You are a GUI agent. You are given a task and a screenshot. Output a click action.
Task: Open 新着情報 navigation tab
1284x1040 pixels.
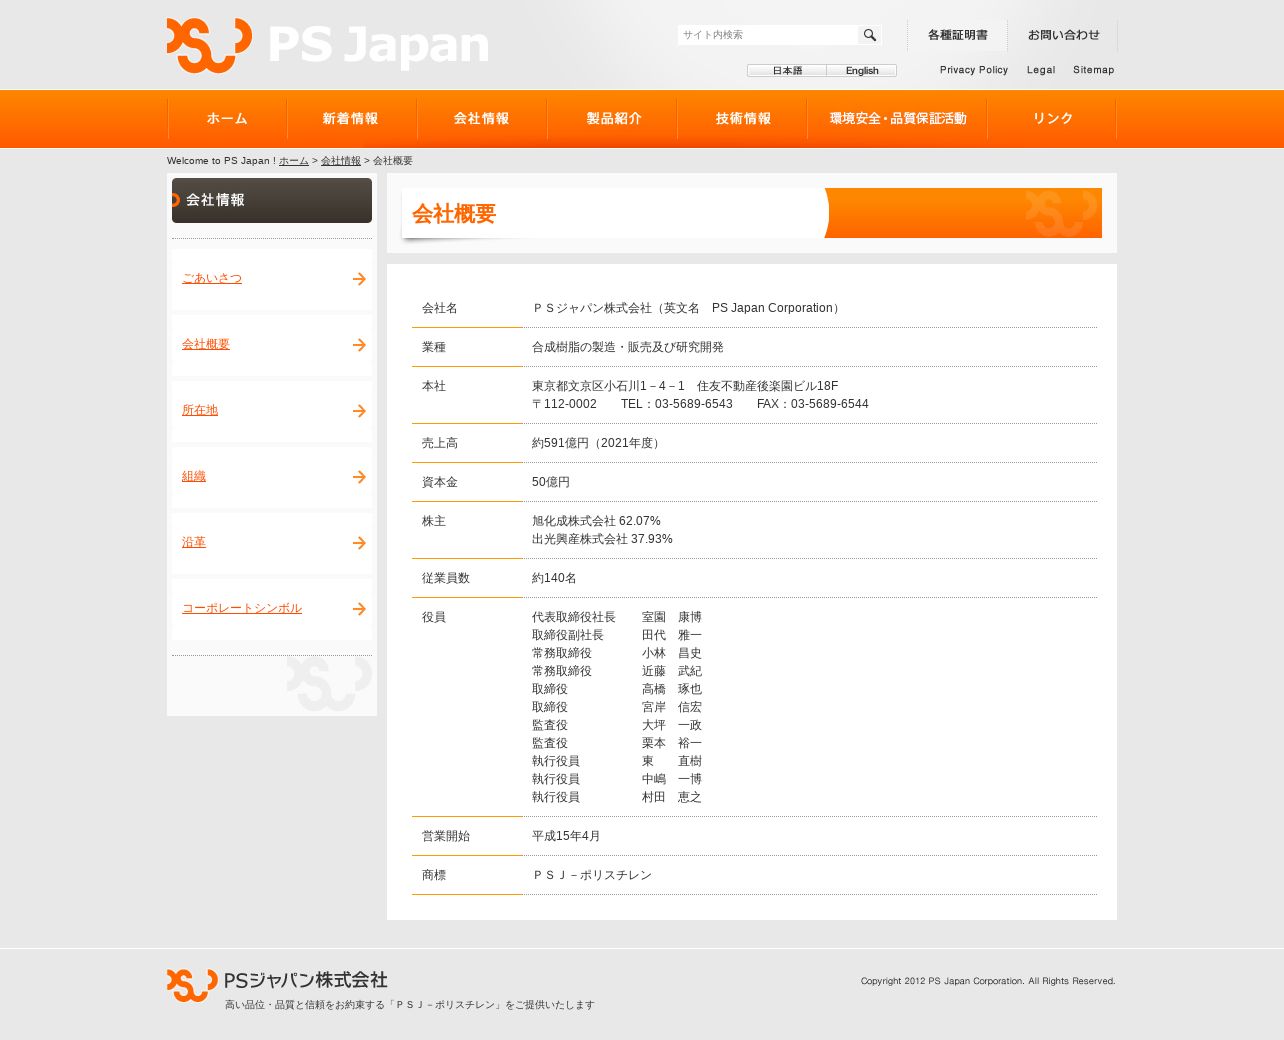[x=351, y=119]
